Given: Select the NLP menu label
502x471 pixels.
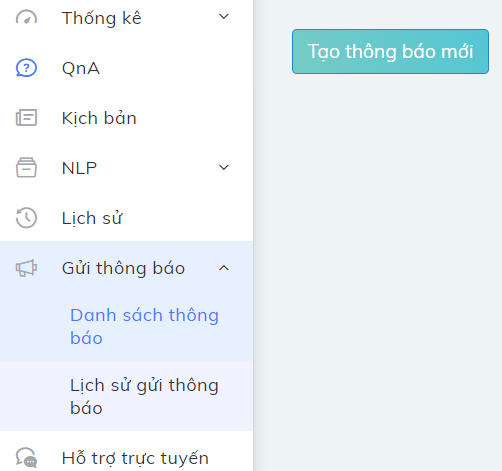Looking at the screenshot, I should [x=79, y=168].
